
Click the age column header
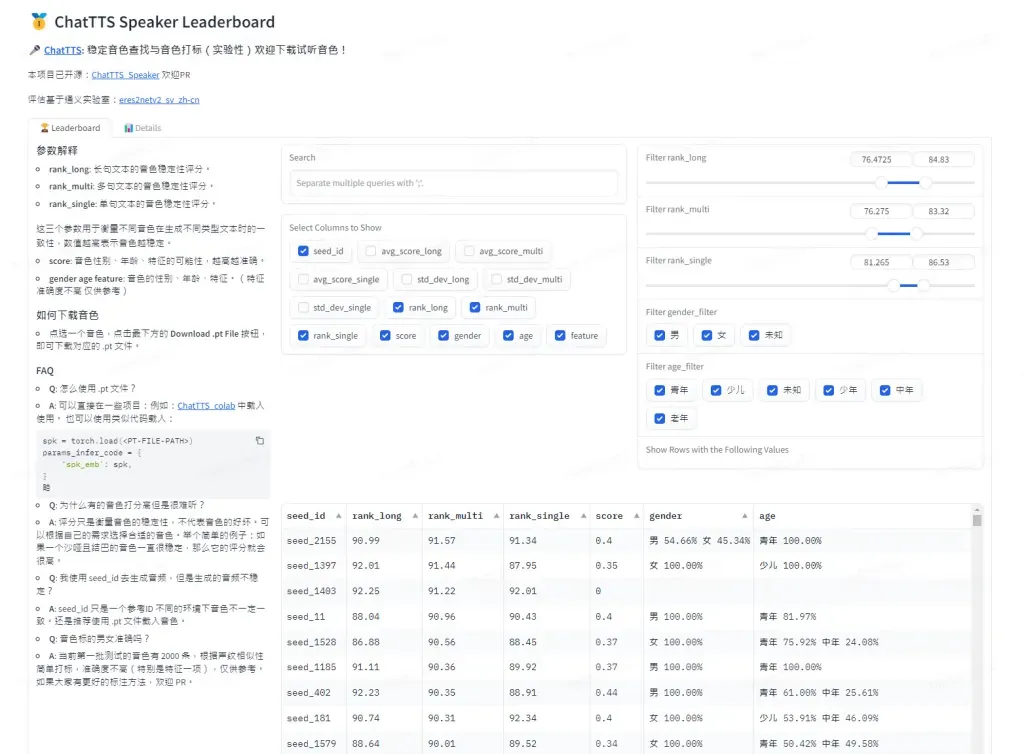[862, 516]
